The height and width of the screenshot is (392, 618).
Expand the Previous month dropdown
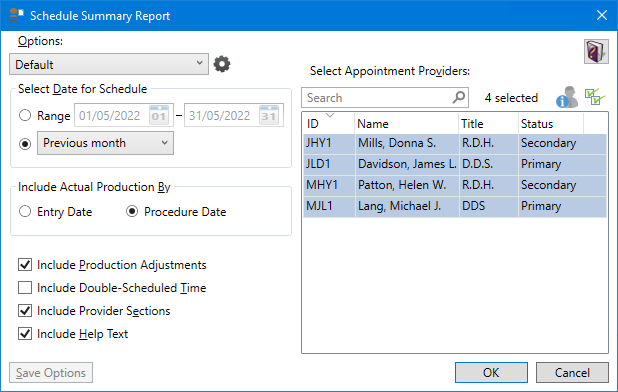pyautogui.click(x=105, y=143)
